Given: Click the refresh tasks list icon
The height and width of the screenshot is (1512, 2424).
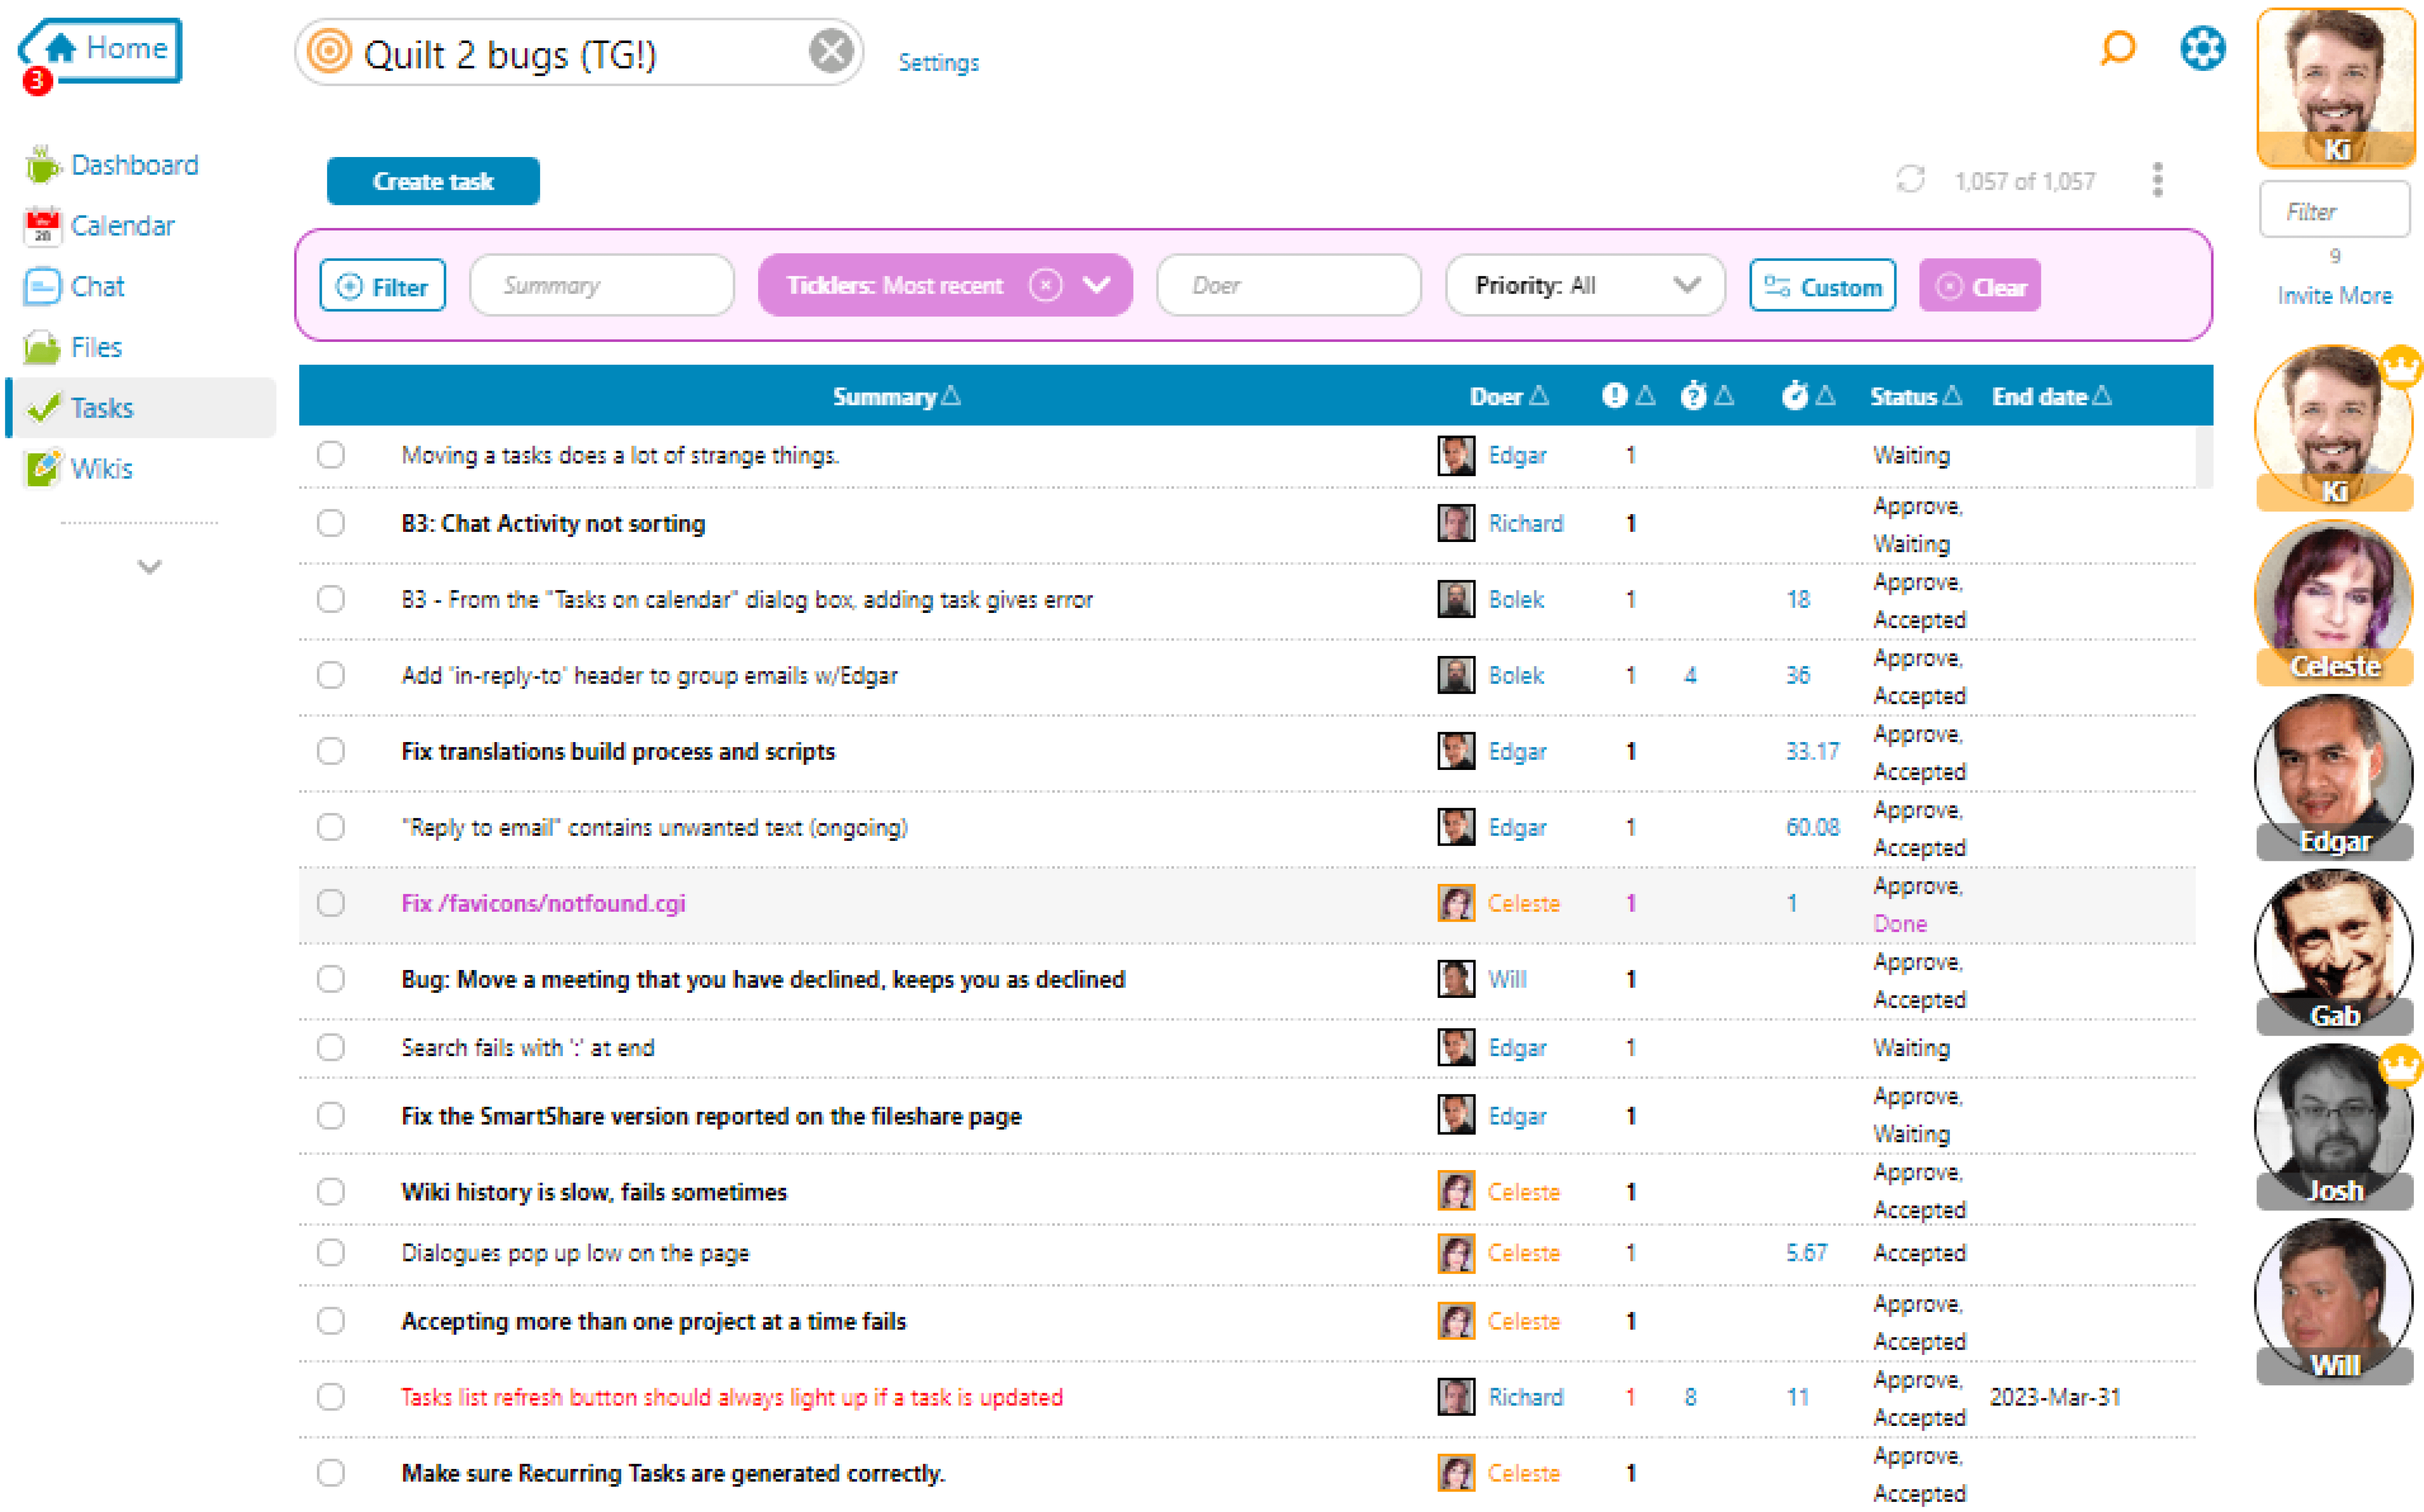Looking at the screenshot, I should (x=1909, y=180).
